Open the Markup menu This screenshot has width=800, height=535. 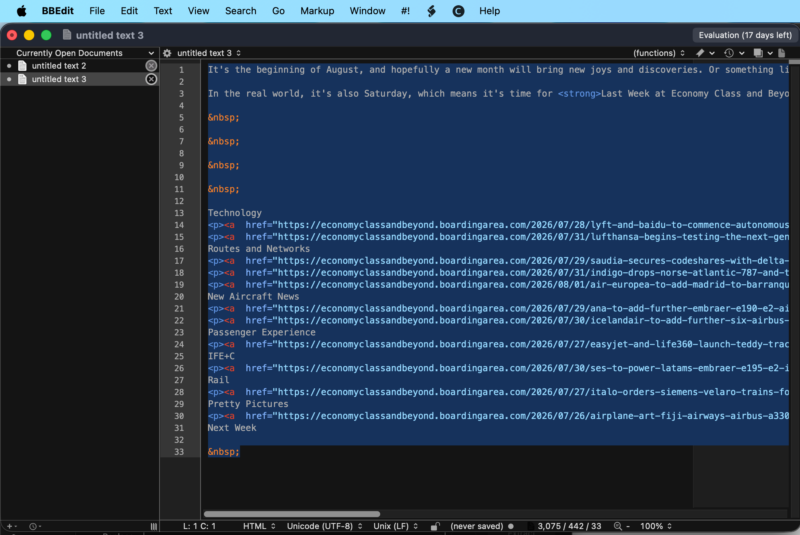317,11
